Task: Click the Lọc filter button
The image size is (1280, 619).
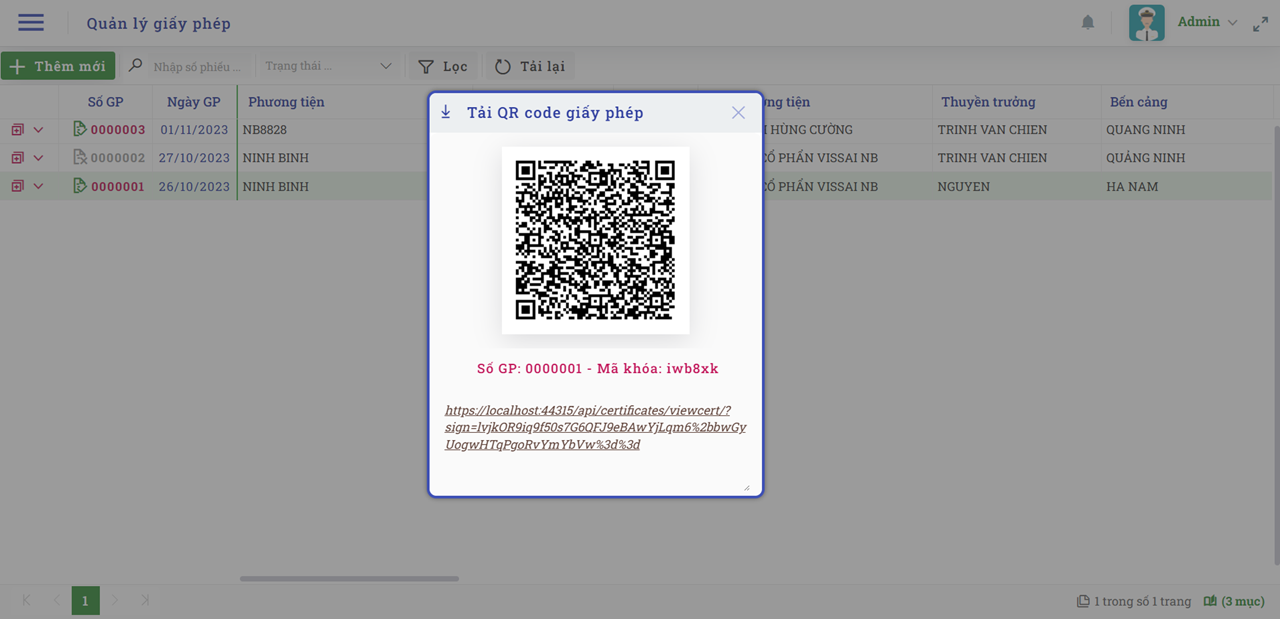Action: click(x=443, y=66)
